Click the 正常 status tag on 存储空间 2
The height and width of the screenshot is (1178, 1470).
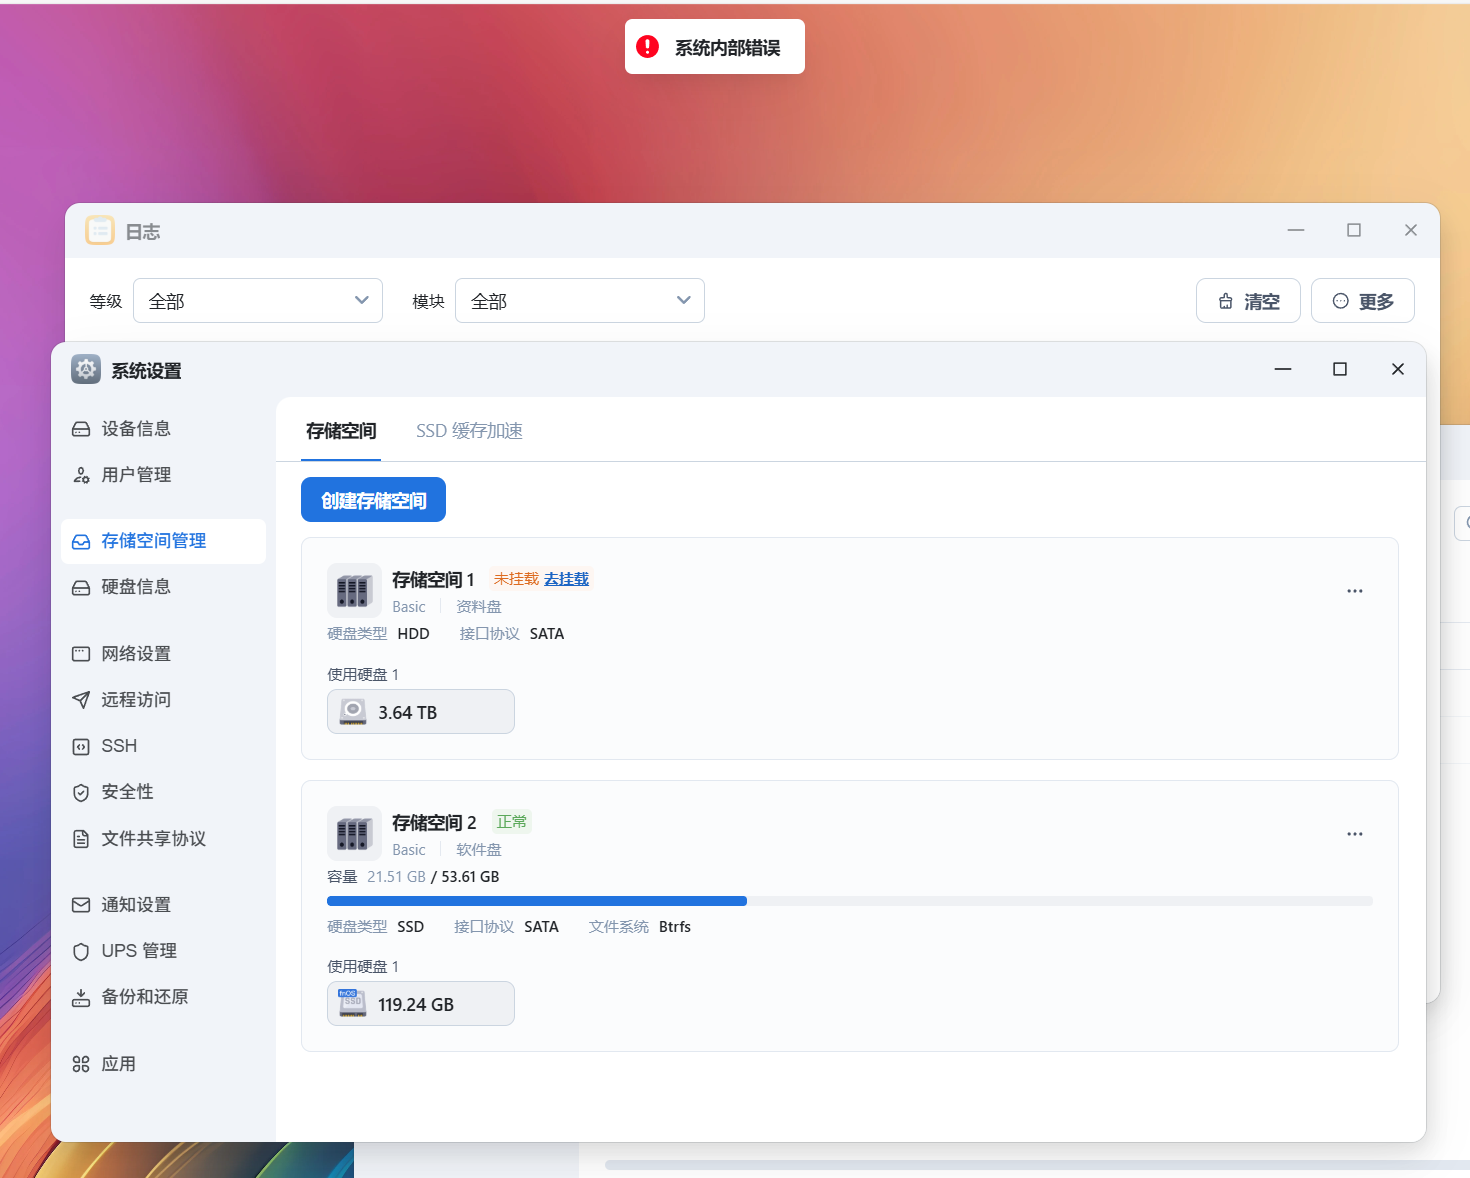tap(512, 822)
